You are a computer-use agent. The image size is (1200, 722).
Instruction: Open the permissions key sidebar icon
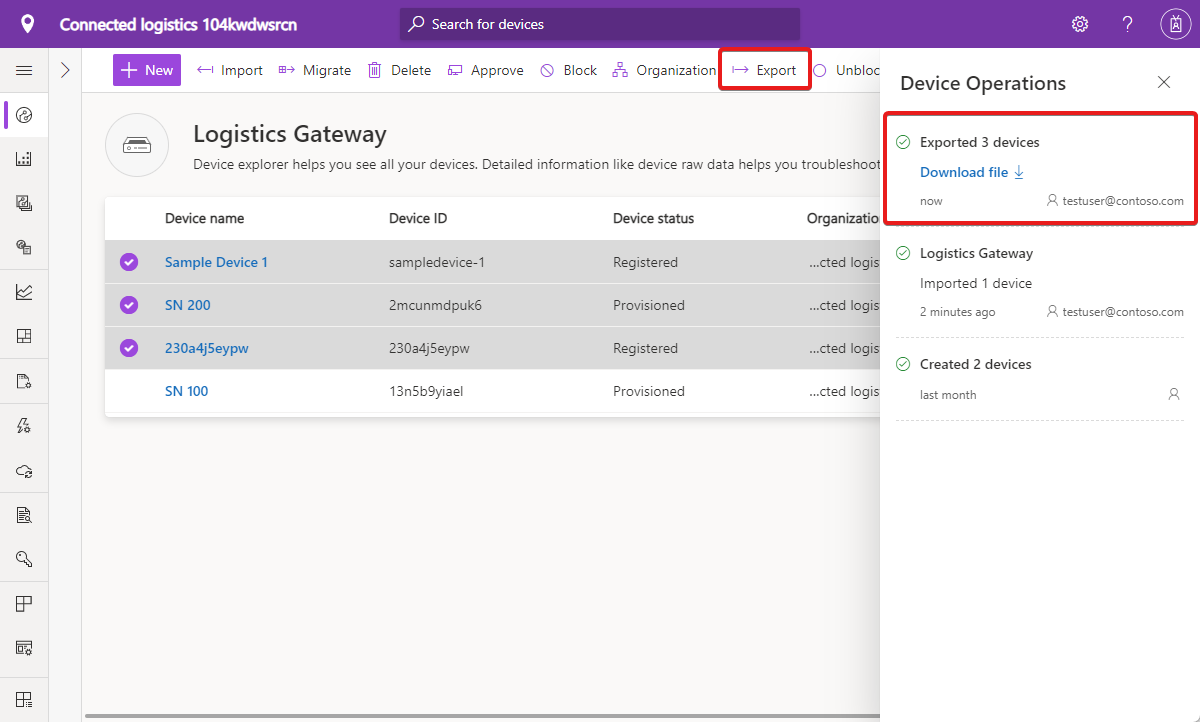(24, 559)
